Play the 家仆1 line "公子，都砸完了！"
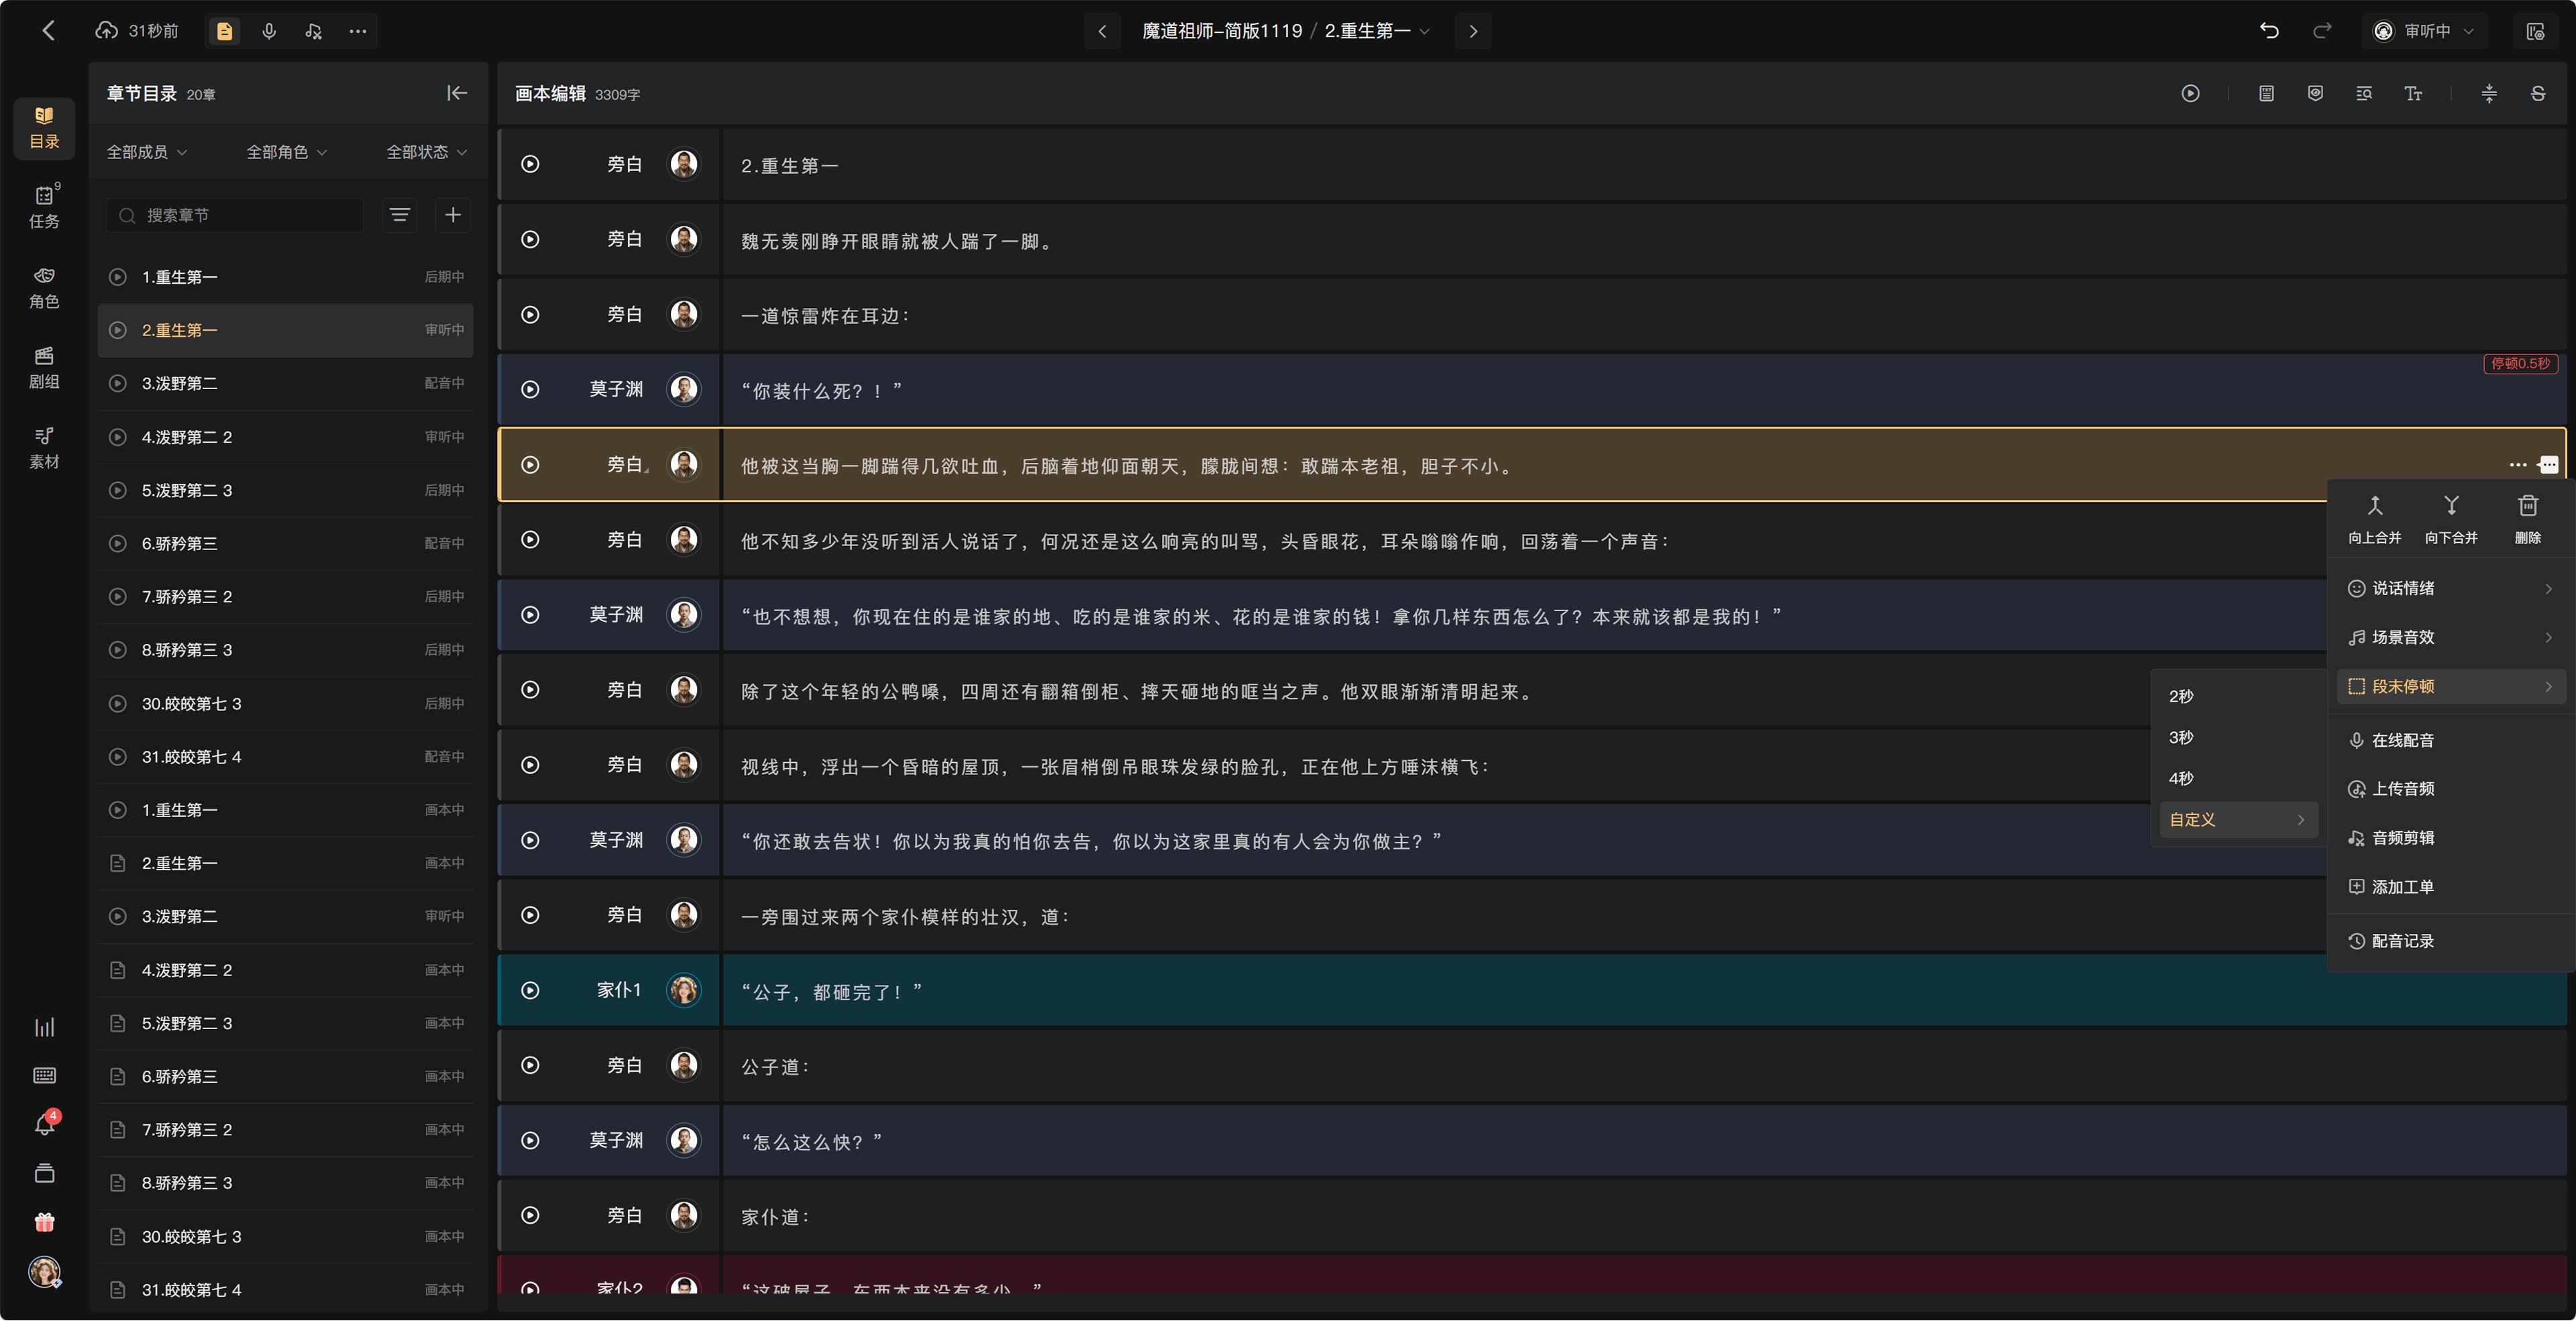 click(530, 990)
